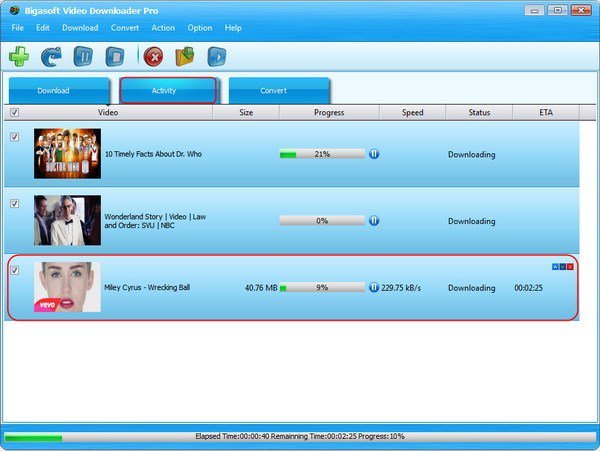Viewport: 600px width, 451px height.
Task: Click the Doctor Who video thumbnail
Action: click(x=67, y=154)
